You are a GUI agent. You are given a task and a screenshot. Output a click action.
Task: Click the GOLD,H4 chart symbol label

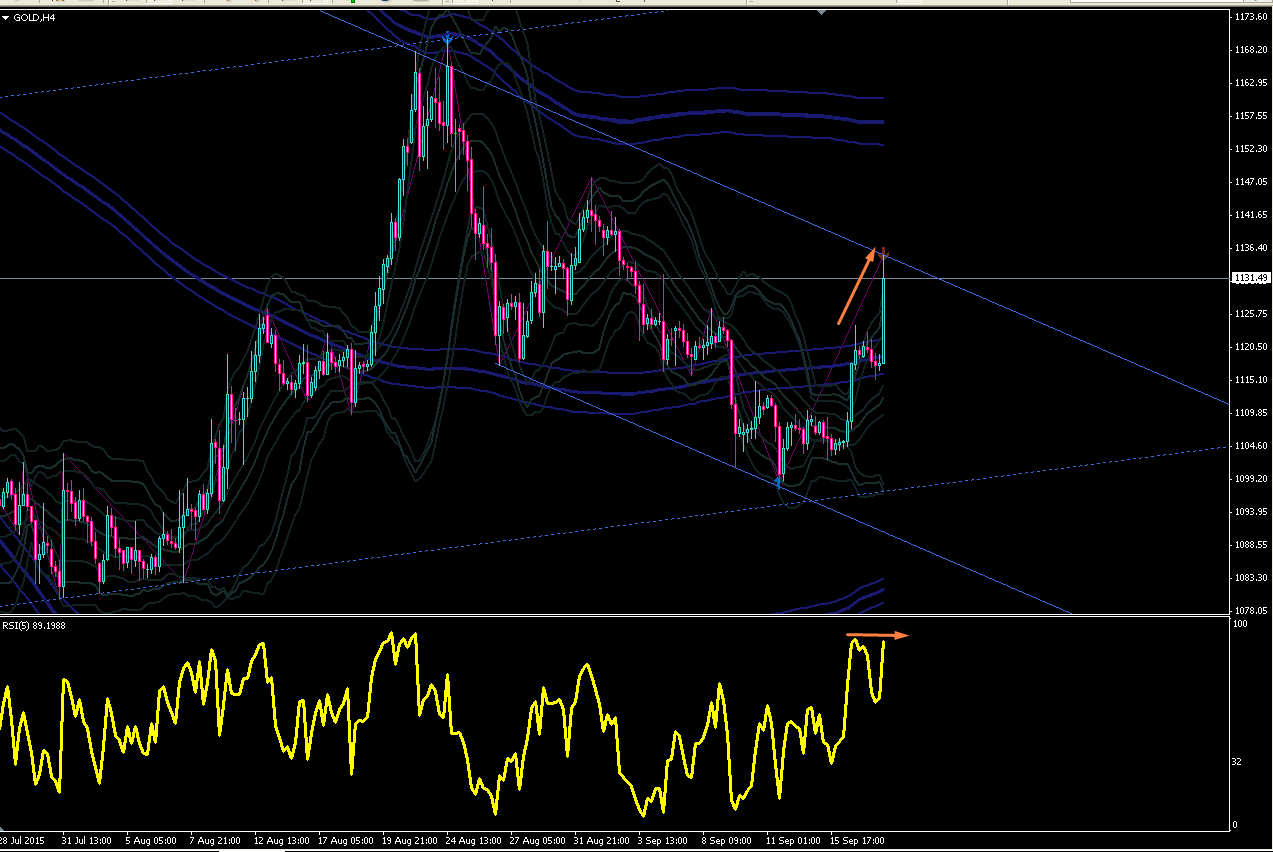[x=32, y=17]
